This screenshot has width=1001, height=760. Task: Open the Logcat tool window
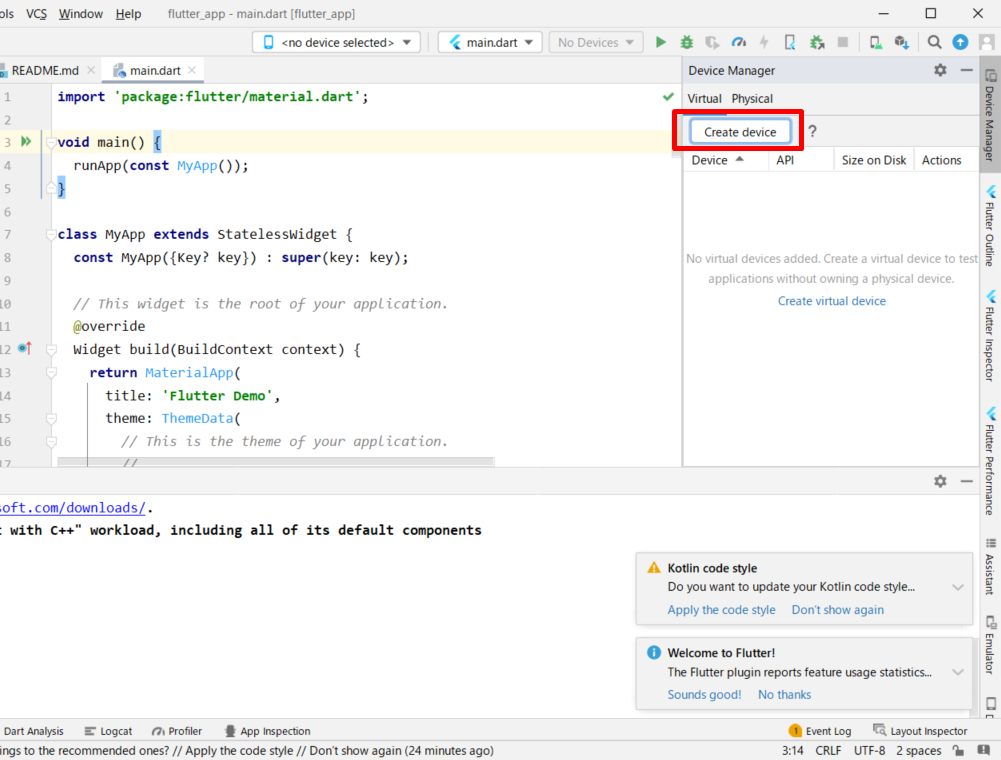109,731
